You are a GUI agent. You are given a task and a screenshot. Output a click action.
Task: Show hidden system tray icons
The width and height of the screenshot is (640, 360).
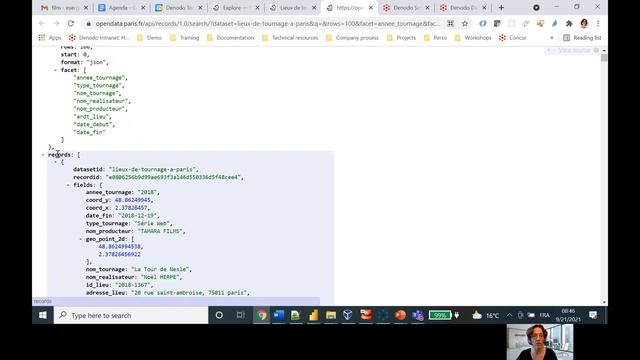click(x=509, y=315)
